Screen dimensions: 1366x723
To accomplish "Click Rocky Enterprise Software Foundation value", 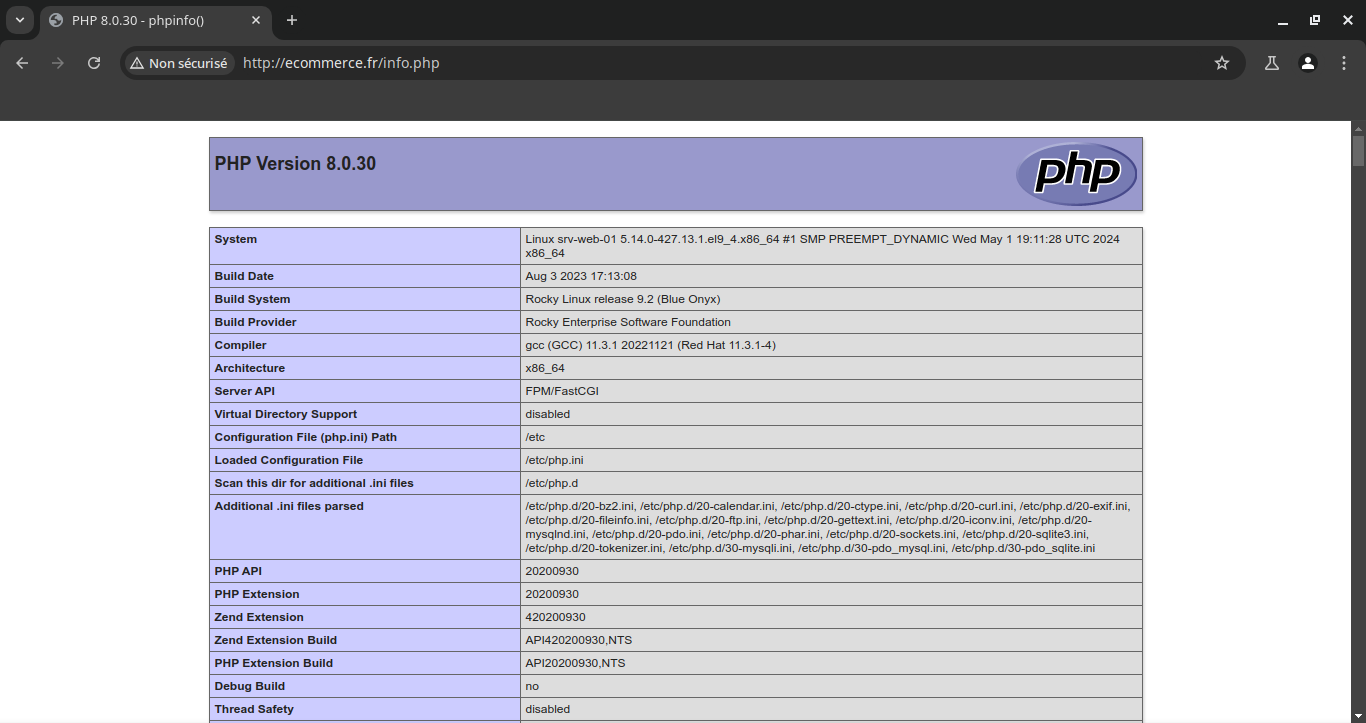I will click(x=628, y=322).
